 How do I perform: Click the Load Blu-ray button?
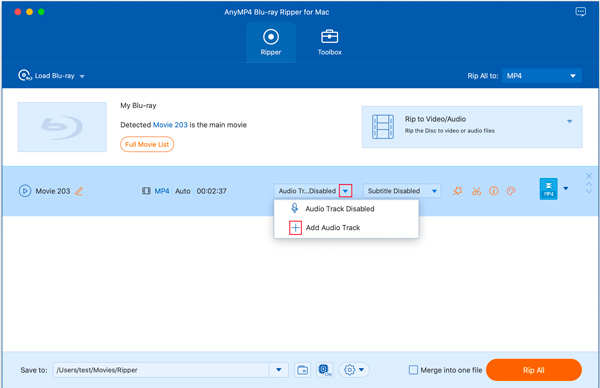tap(51, 76)
